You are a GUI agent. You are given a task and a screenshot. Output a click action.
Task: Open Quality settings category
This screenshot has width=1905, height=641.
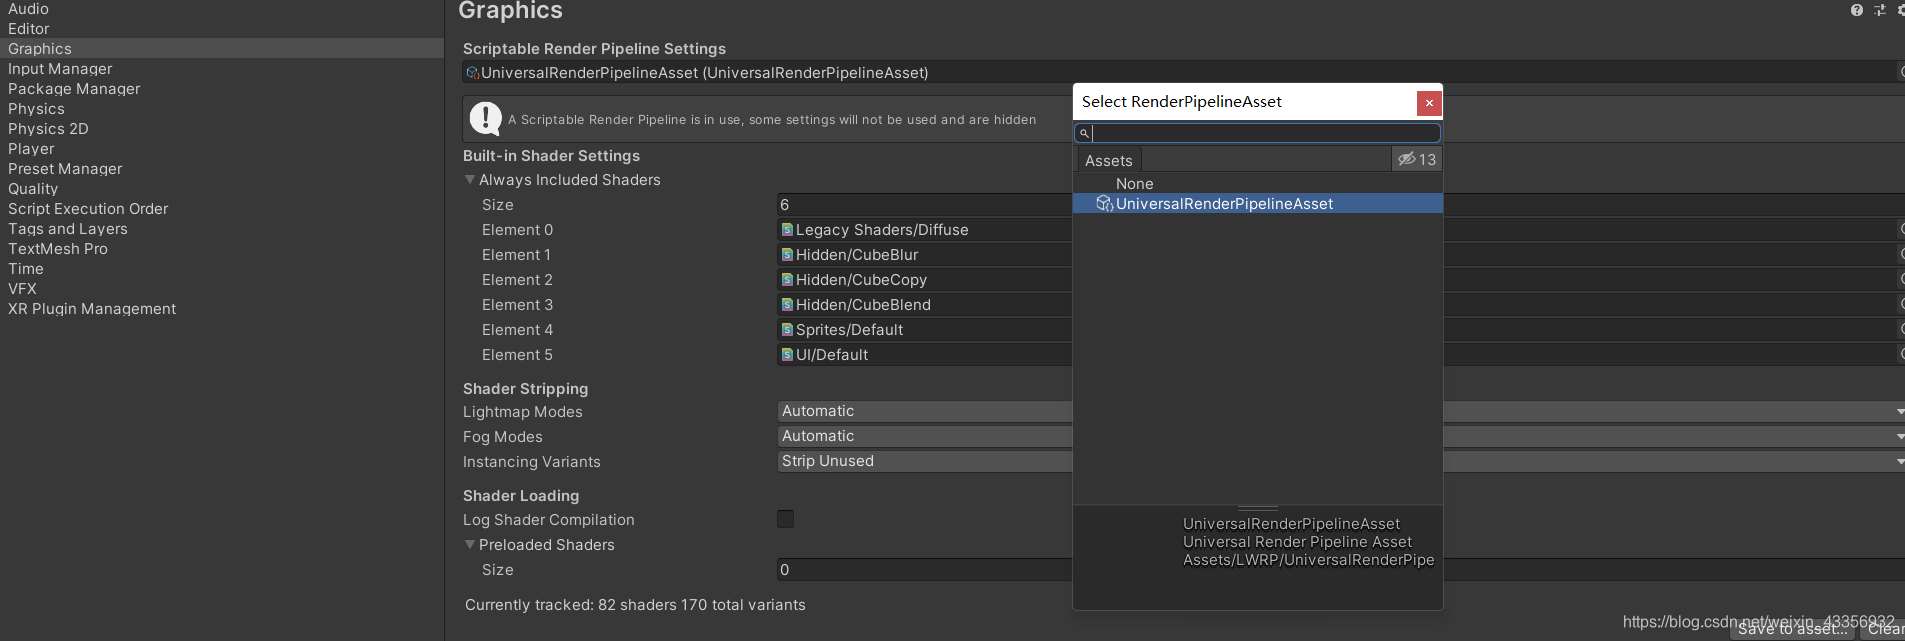point(222,189)
